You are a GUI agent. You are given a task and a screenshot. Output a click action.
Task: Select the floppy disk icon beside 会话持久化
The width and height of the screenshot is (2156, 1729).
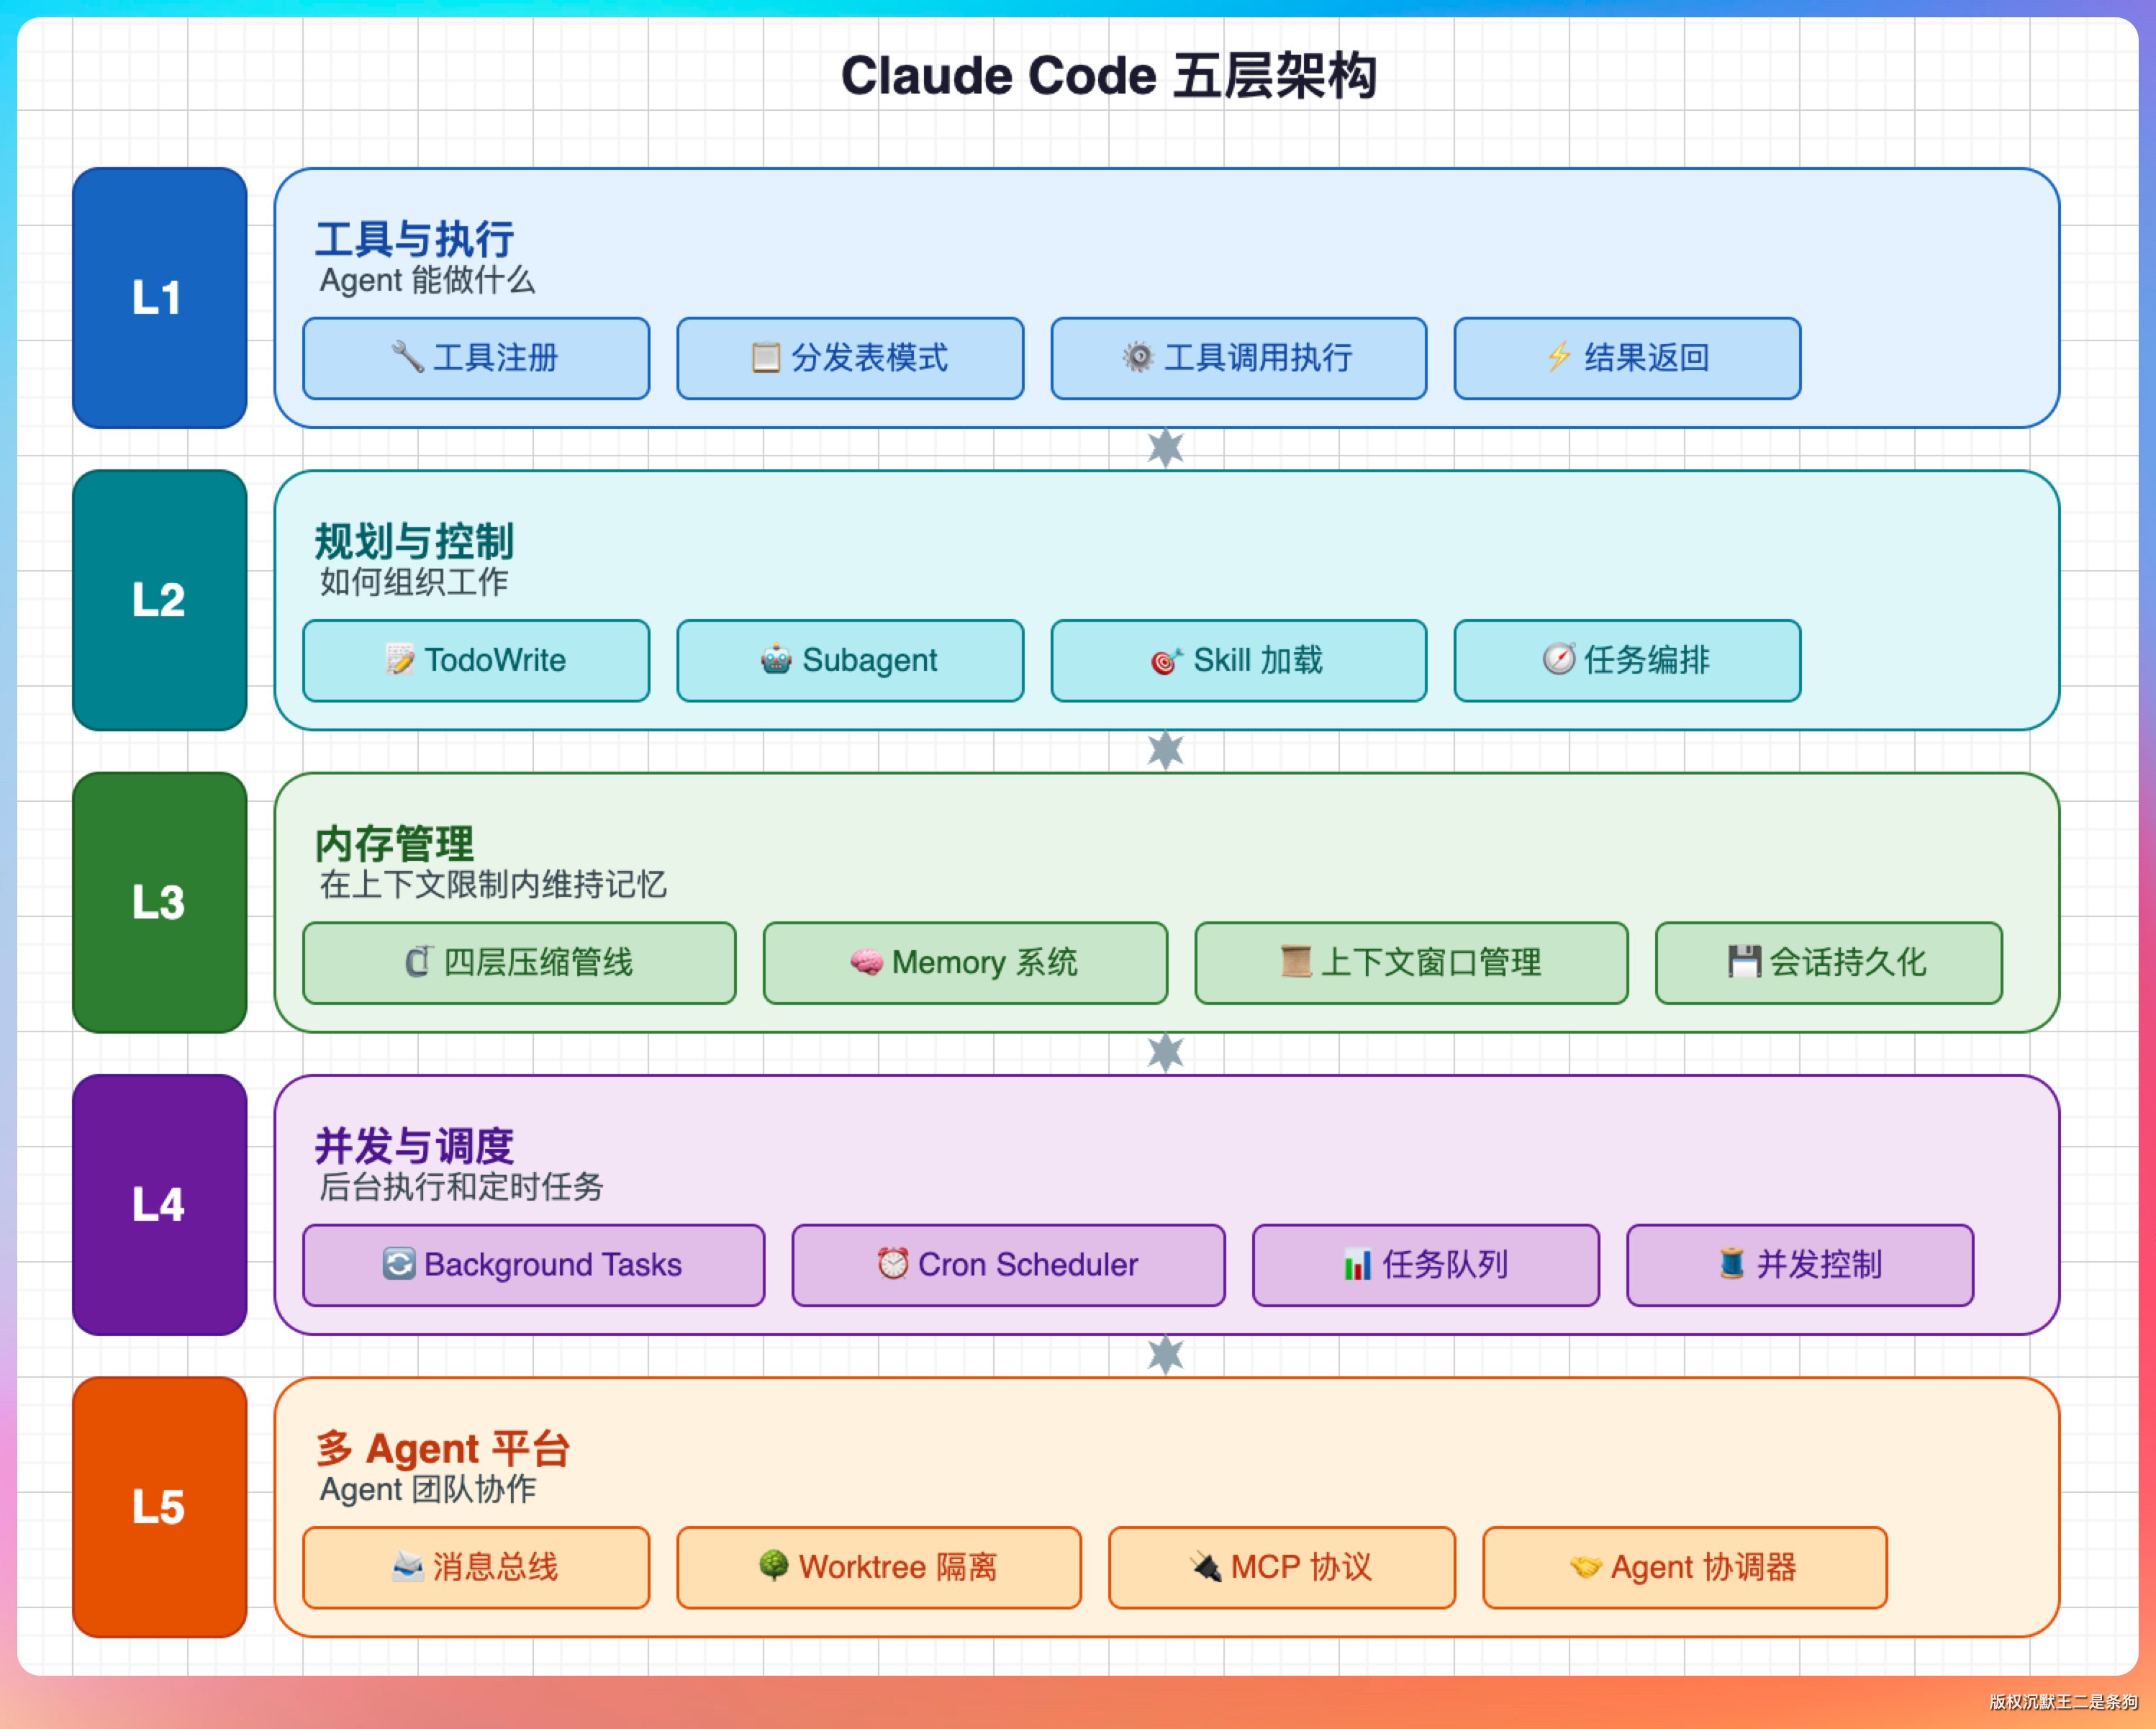tap(1744, 962)
